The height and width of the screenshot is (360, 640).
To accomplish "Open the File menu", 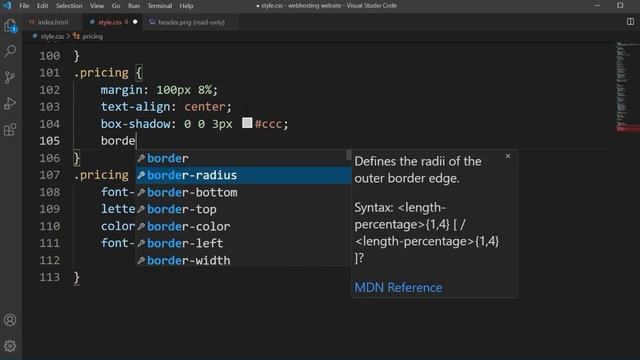I will [24, 6].
